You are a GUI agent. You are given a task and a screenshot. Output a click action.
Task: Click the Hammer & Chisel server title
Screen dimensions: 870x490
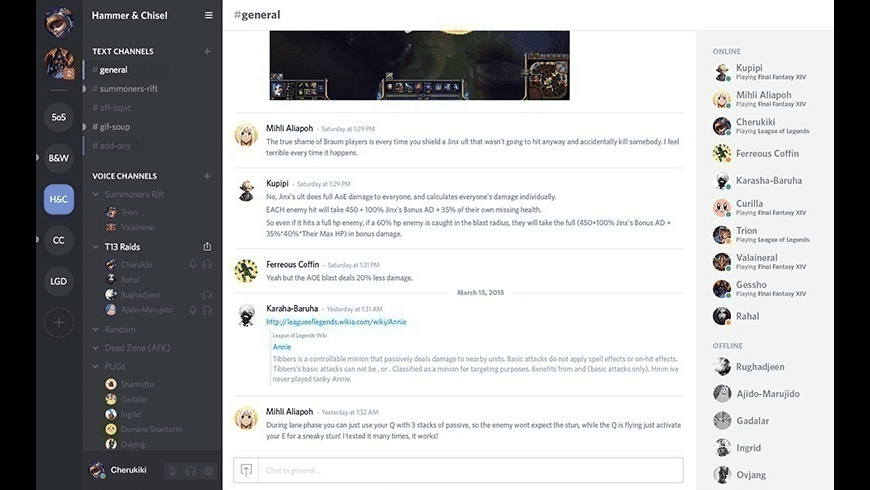tap(129, 16)
